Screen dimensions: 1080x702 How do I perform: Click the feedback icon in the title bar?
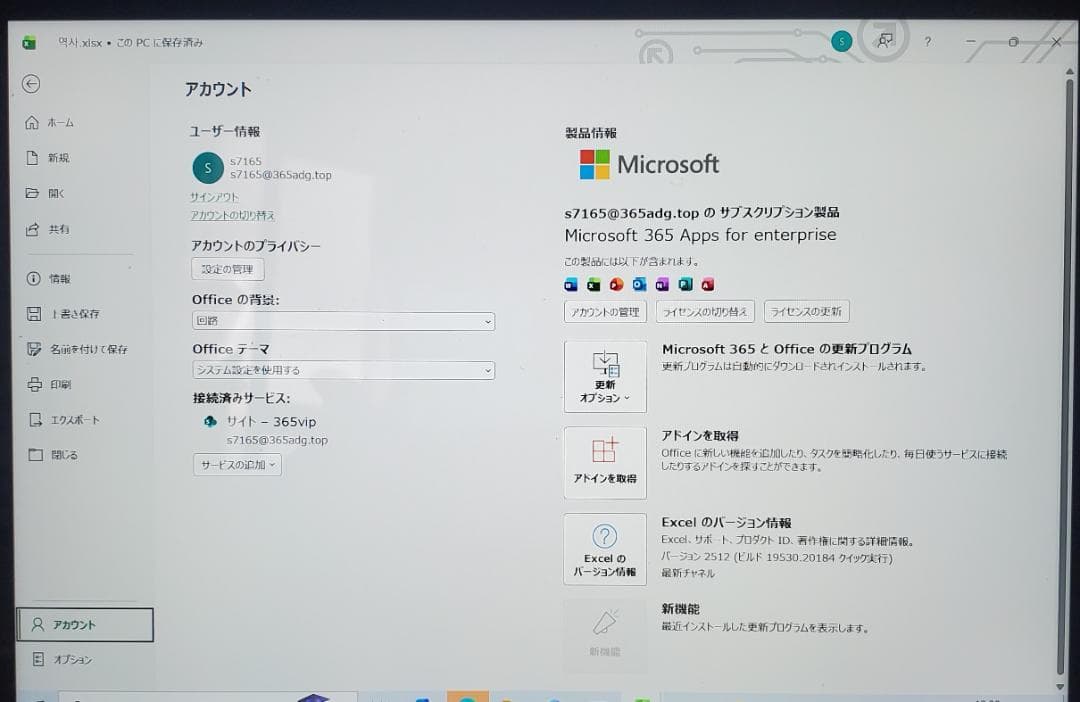pos(885,41)
